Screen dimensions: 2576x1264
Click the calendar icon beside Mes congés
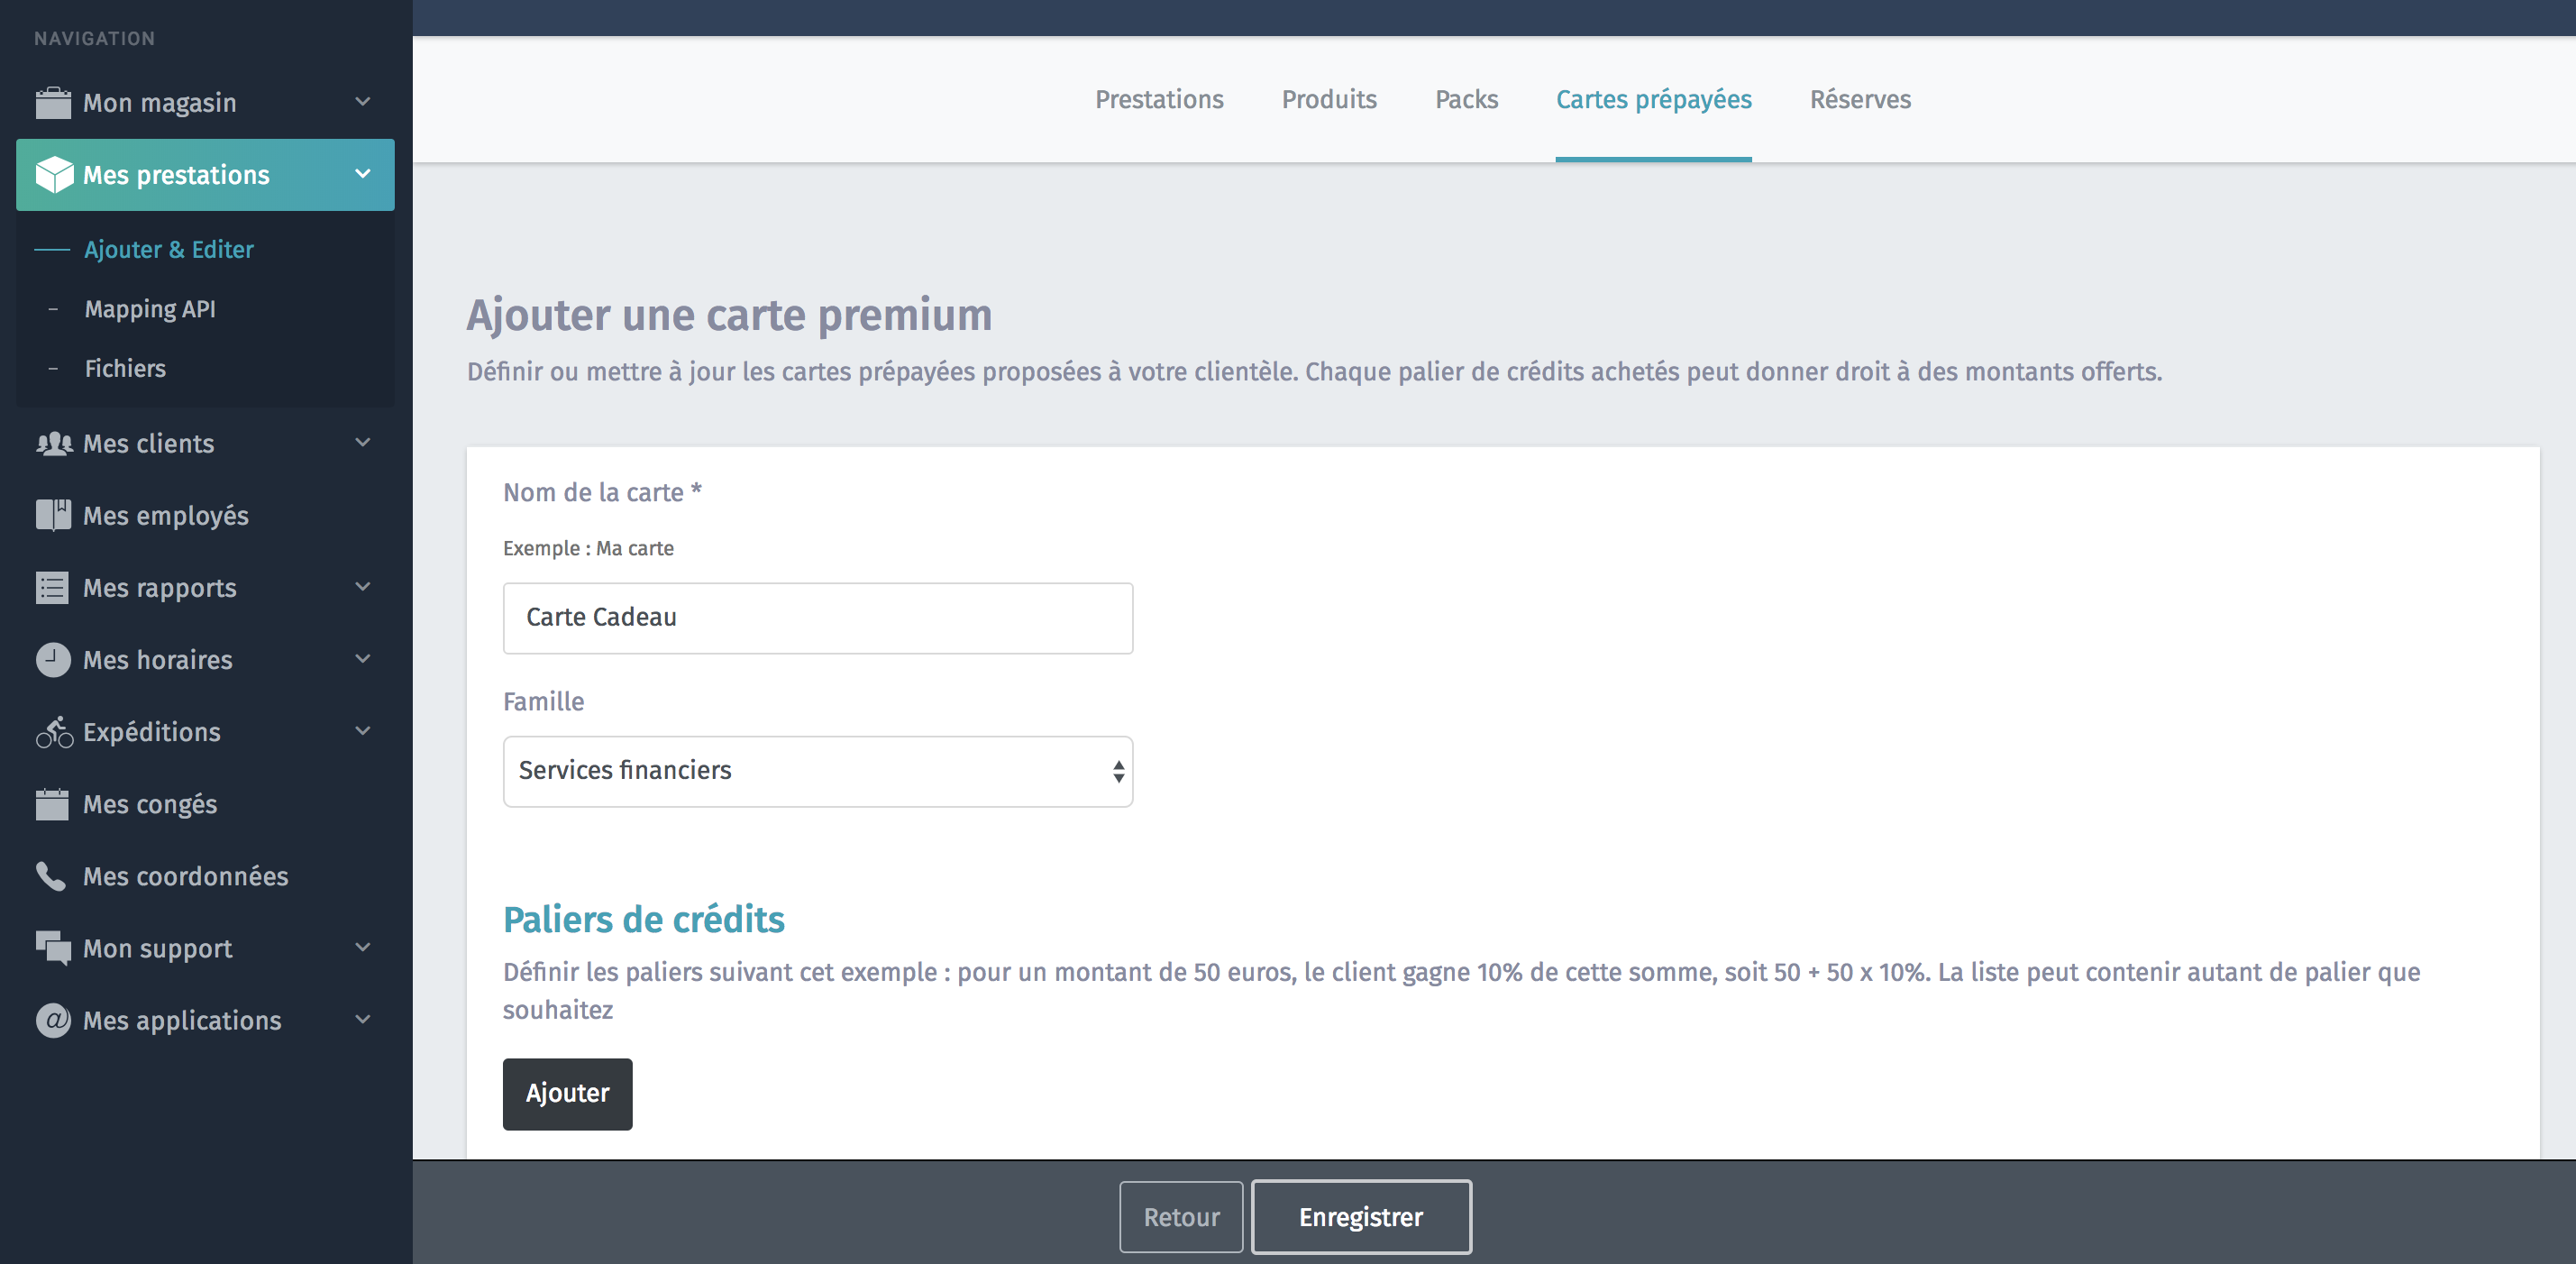[53, 804]
